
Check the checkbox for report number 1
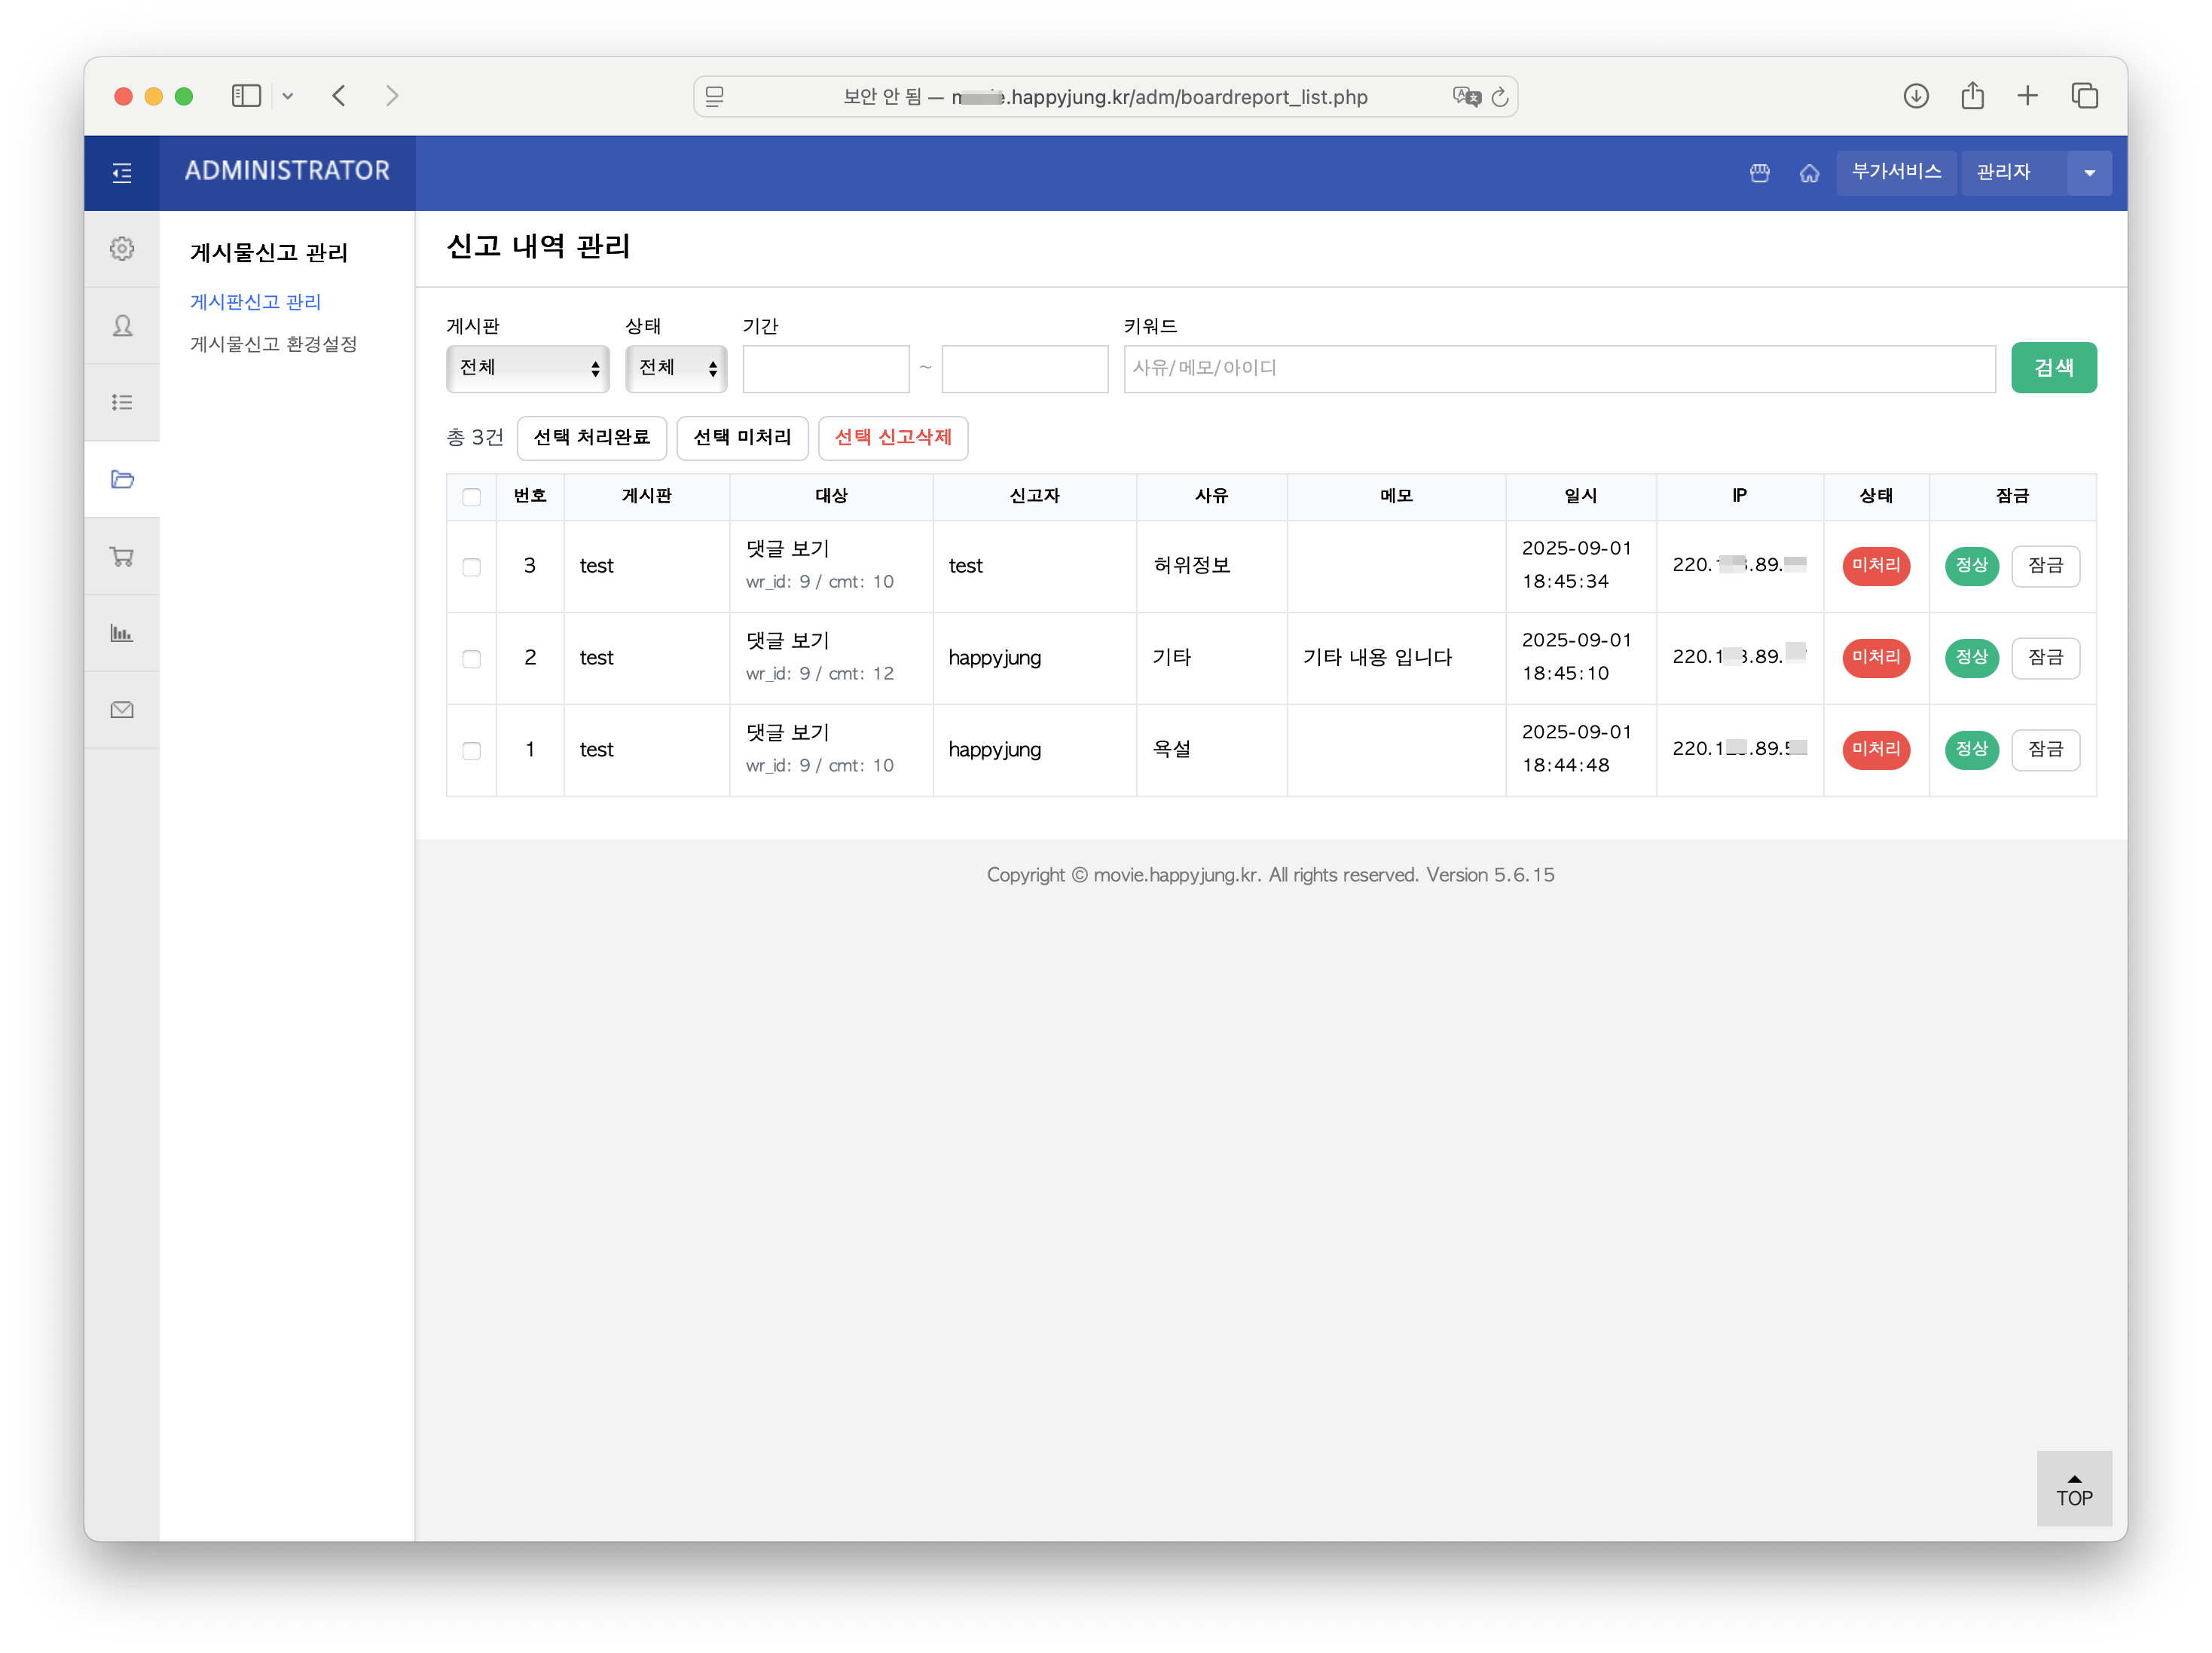pyautogui.click(x=471, y=751)
